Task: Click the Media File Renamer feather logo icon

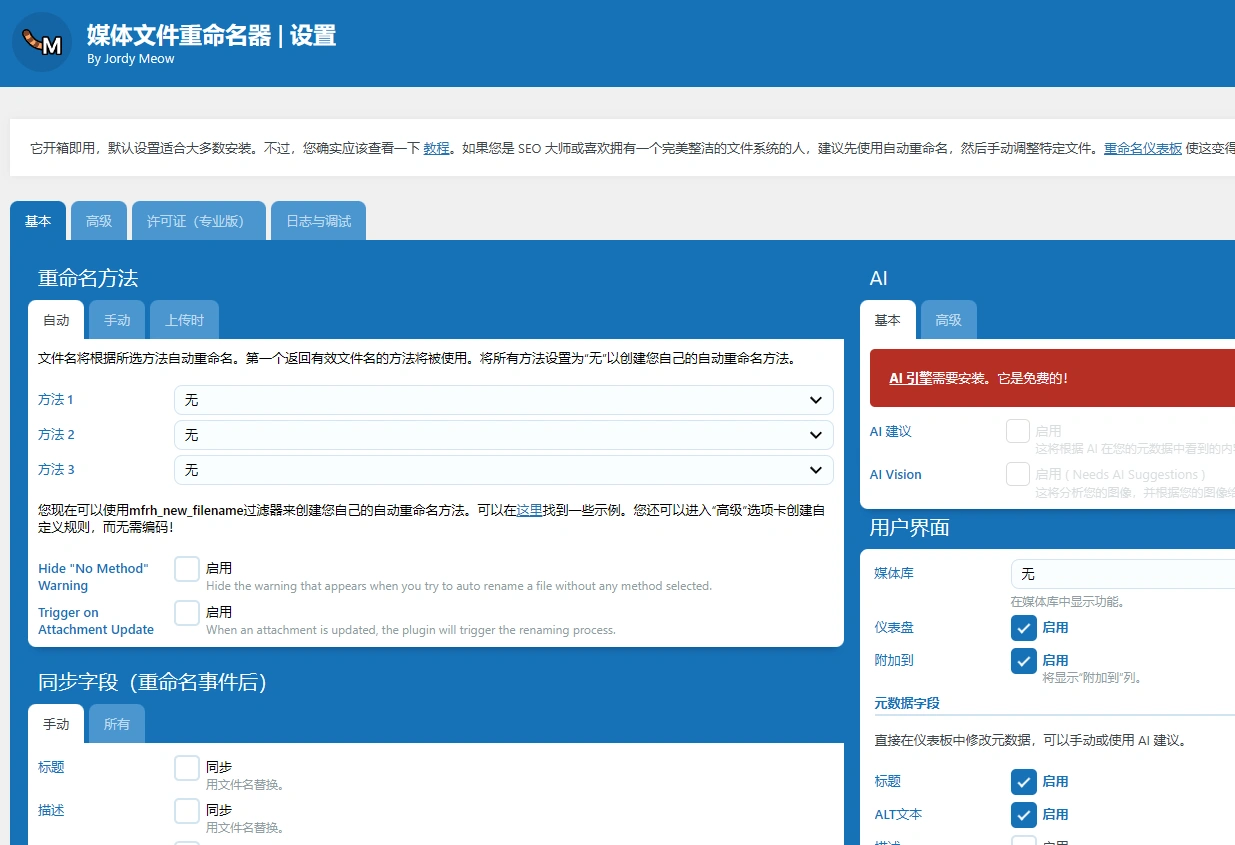Action: click(42, 42)
